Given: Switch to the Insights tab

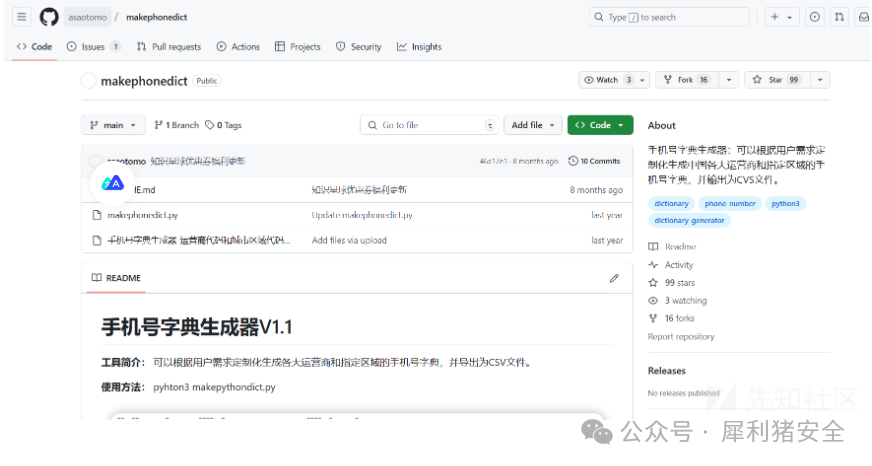Looking at the screenshot, I should (419, 47).
